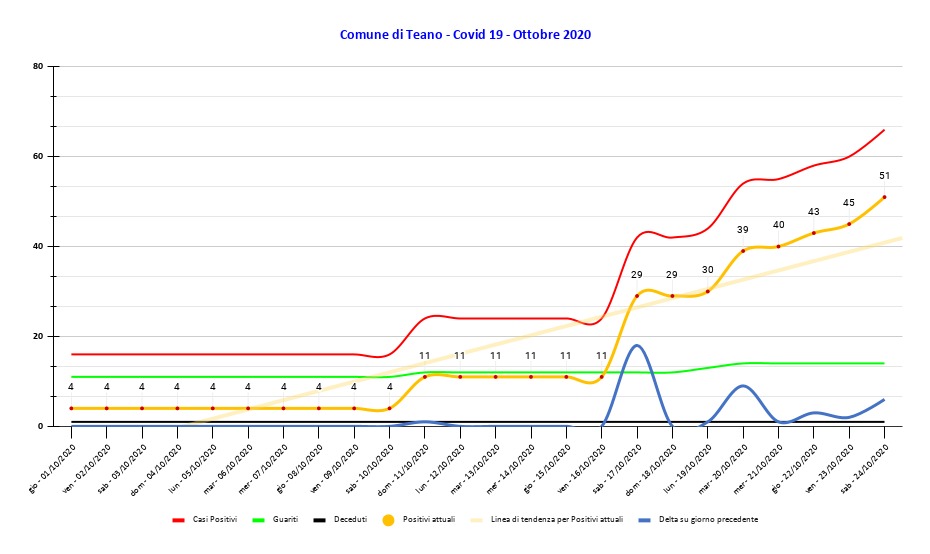
Task: Click the data label 51
Action: (x=884, y=176)
